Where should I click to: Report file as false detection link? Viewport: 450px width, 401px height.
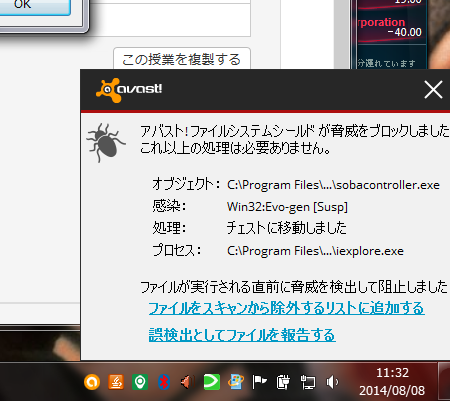tap(242, 335)
